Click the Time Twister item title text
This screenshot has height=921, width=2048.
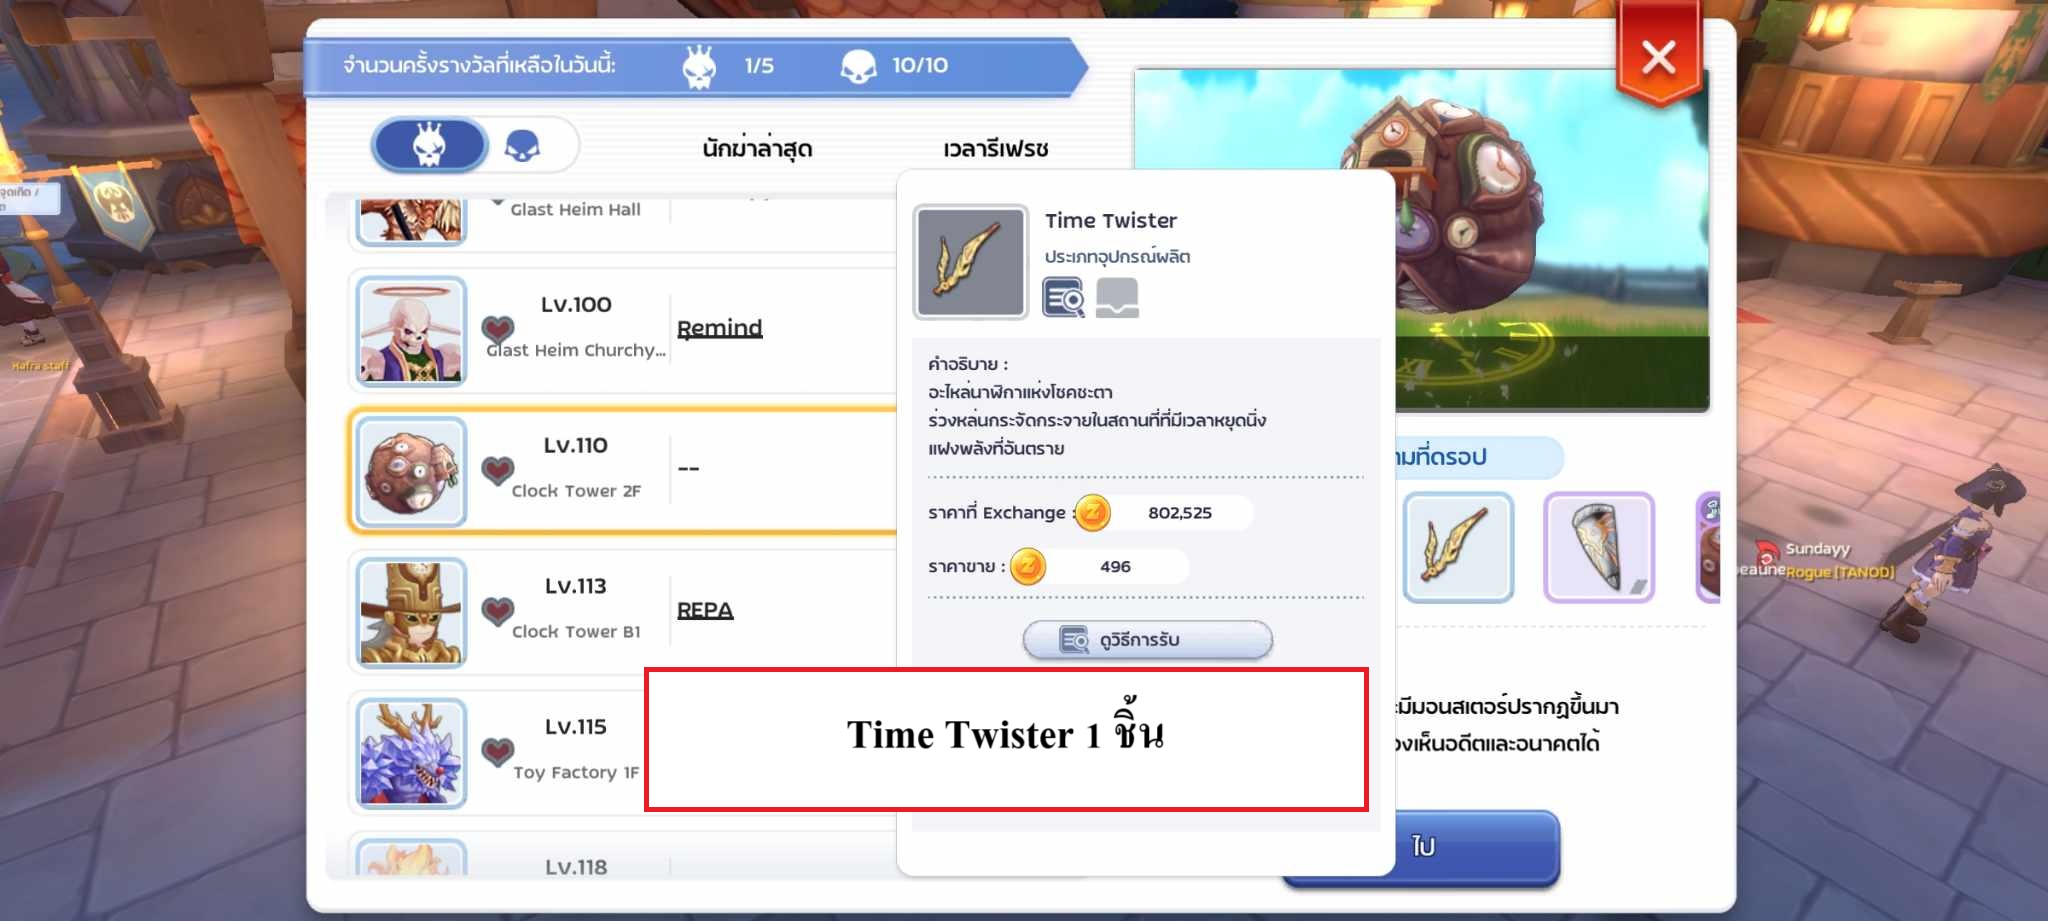pyautogui.click(x=1111, y=221)
